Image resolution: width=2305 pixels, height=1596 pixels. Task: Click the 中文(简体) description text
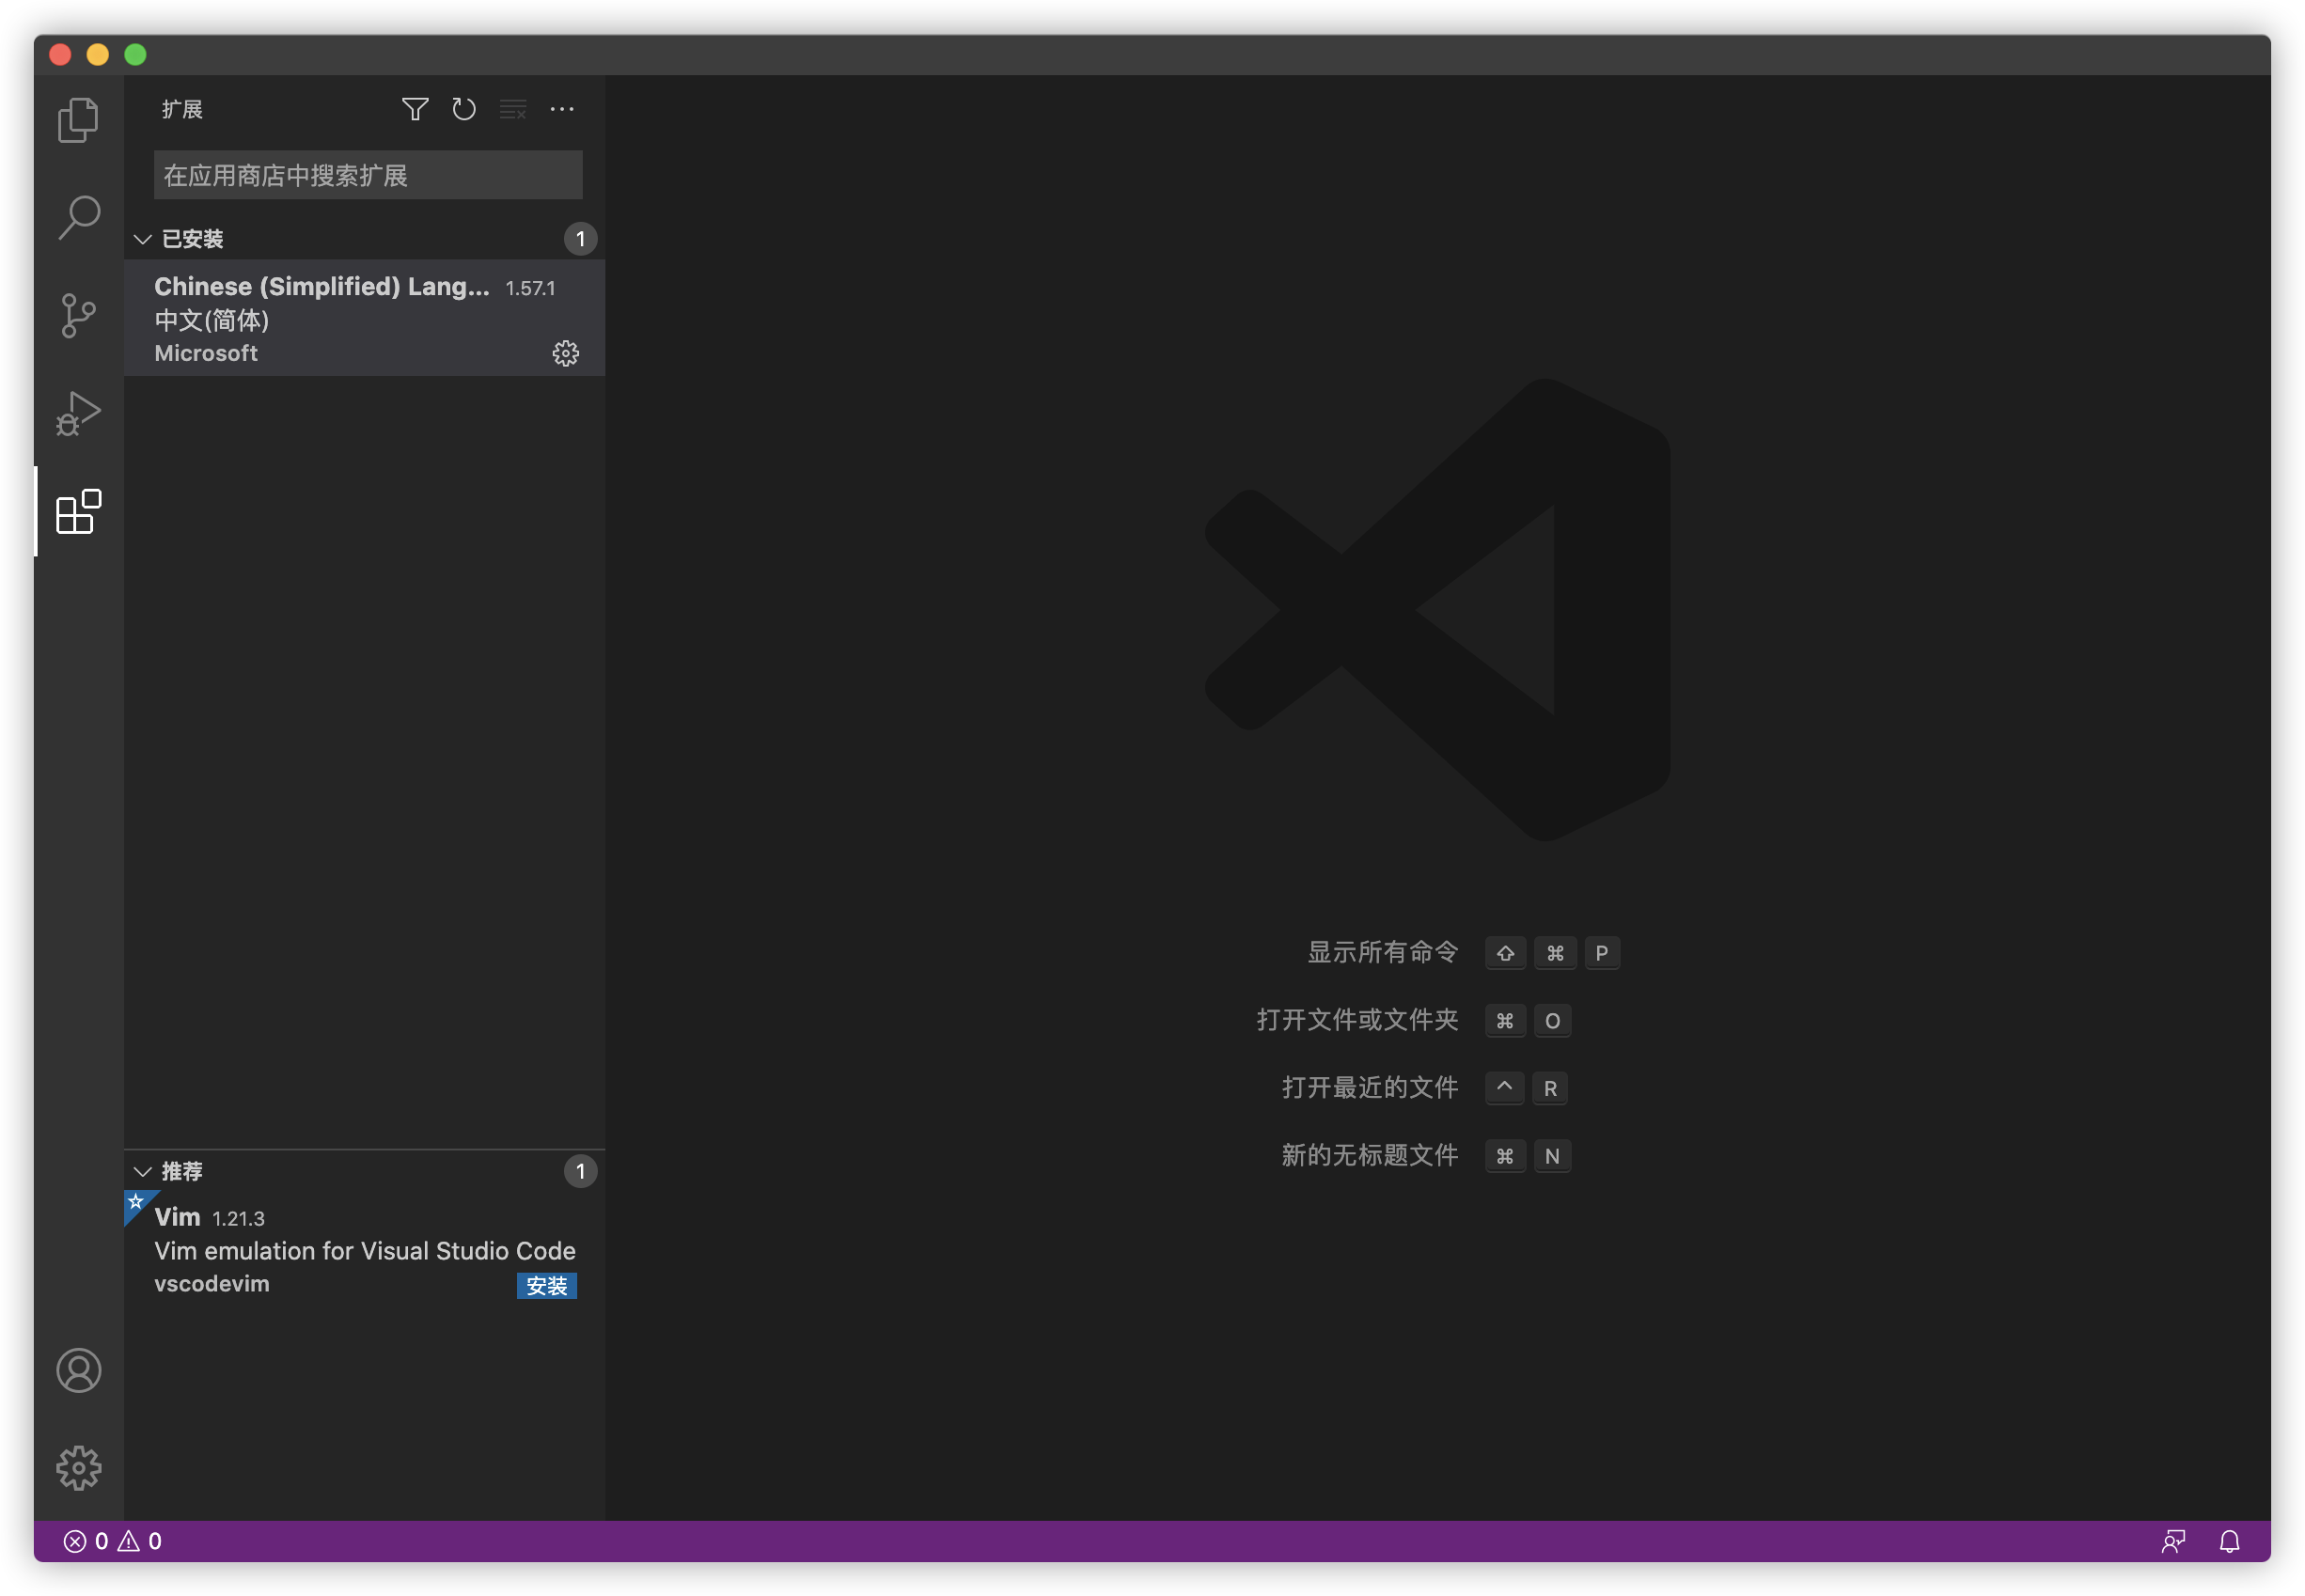[212, 320]
